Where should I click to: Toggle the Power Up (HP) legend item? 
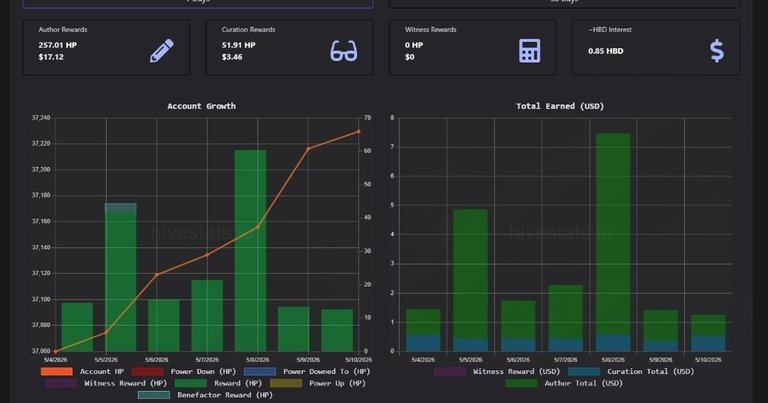(x=318, y=383)
